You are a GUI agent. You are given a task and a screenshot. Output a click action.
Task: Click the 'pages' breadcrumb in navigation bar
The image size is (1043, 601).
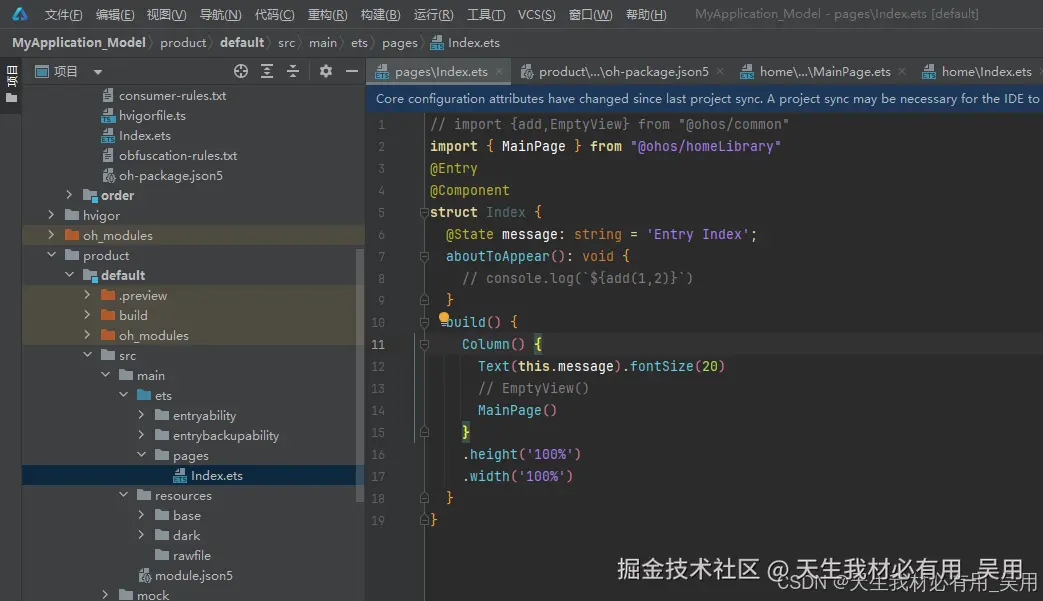(x=400, y=43)
